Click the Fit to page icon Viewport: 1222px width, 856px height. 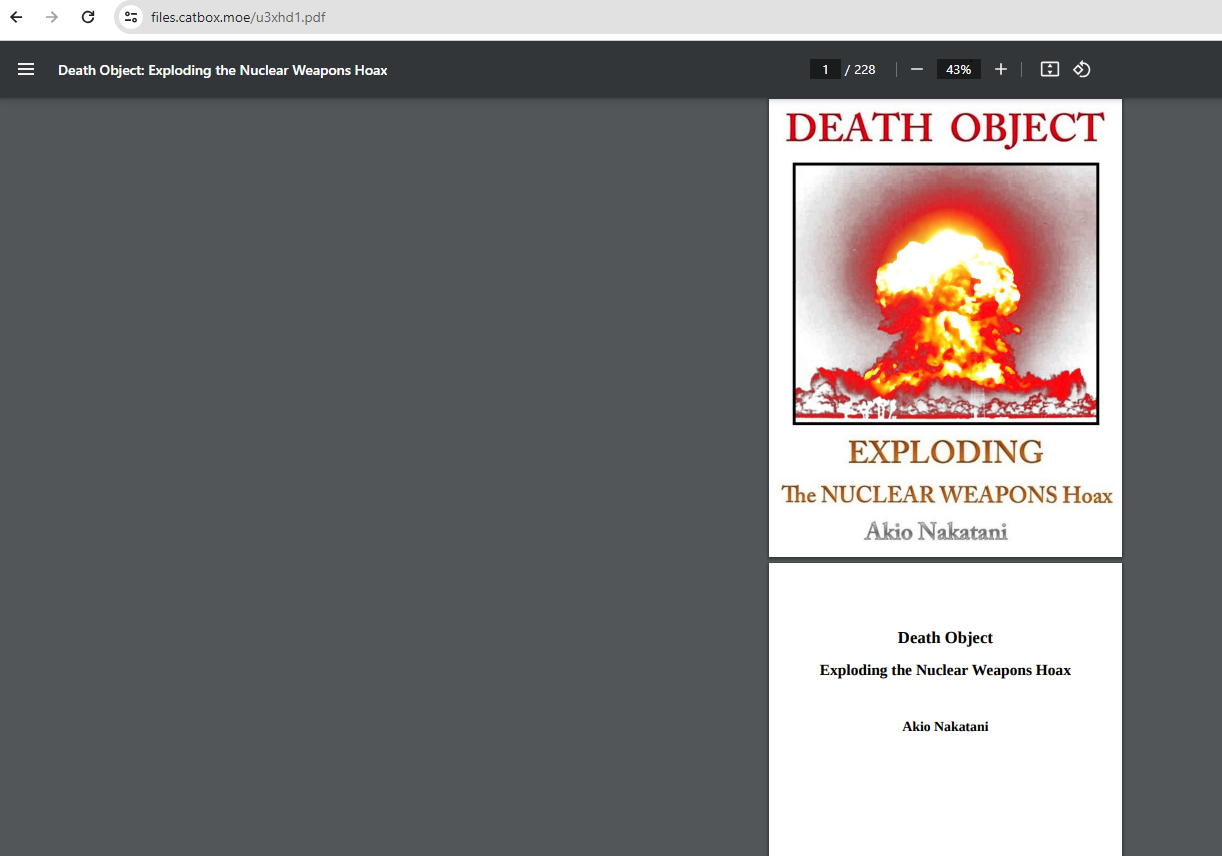click(x=1049, y=69)
